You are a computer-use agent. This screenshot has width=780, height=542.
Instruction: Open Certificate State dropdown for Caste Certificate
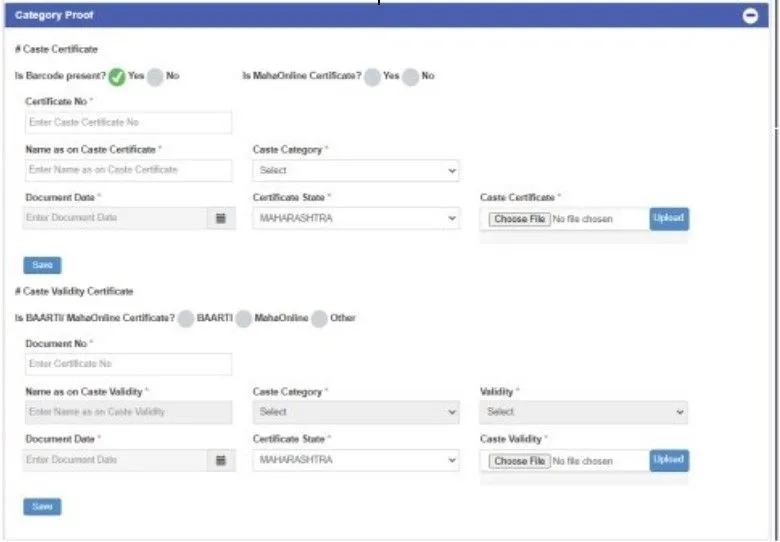click(x=355, y=218)
